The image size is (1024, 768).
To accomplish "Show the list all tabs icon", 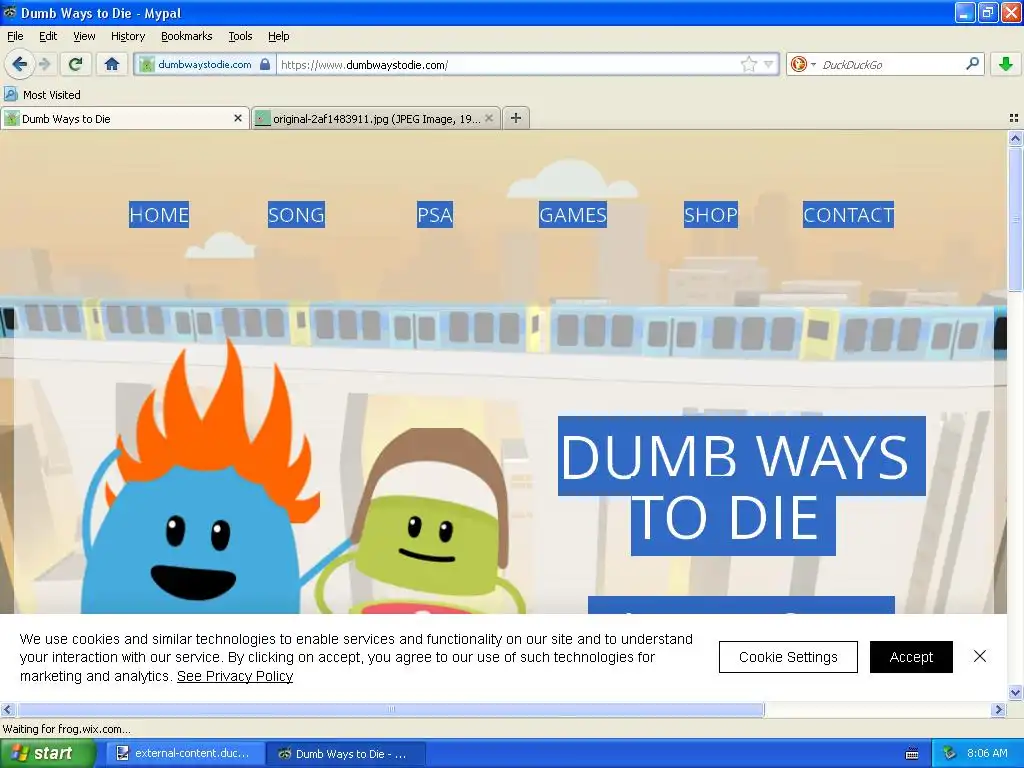I will click(1014, 118).
